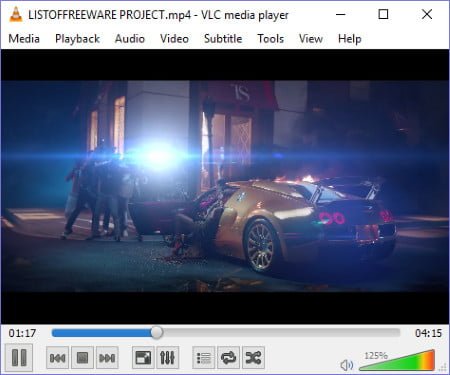Set volume on the 125% volume slider

(x=397, y=360)
